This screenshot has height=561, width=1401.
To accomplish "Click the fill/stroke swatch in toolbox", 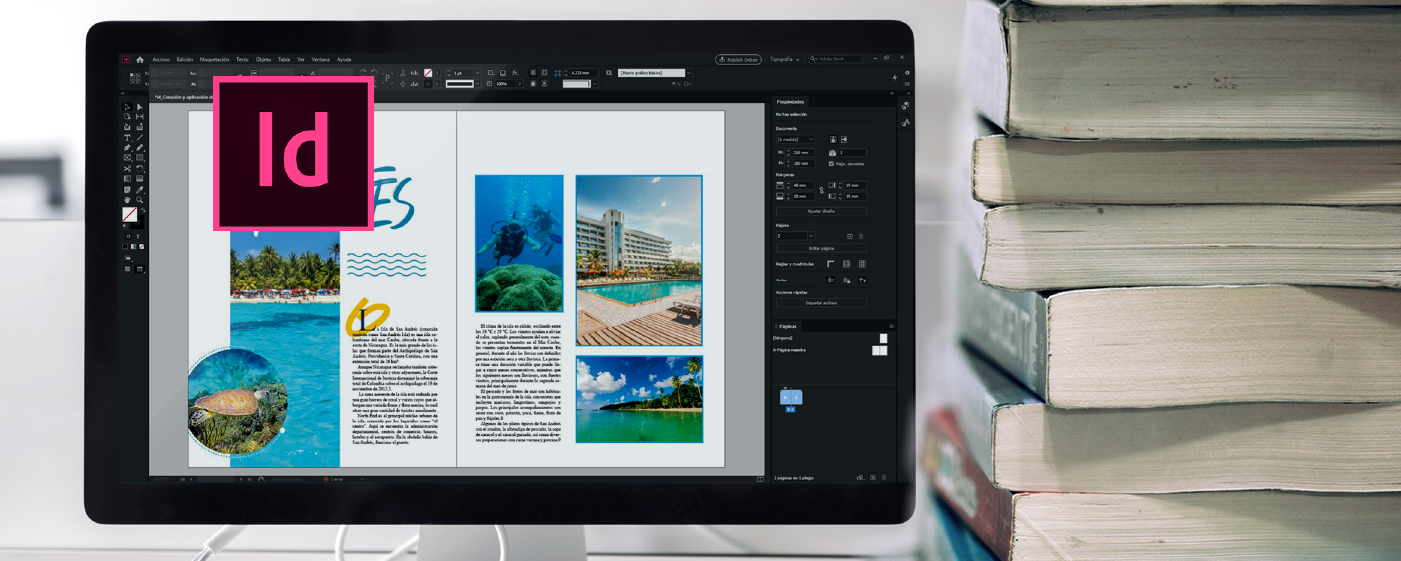I will [x=130, y=214].
